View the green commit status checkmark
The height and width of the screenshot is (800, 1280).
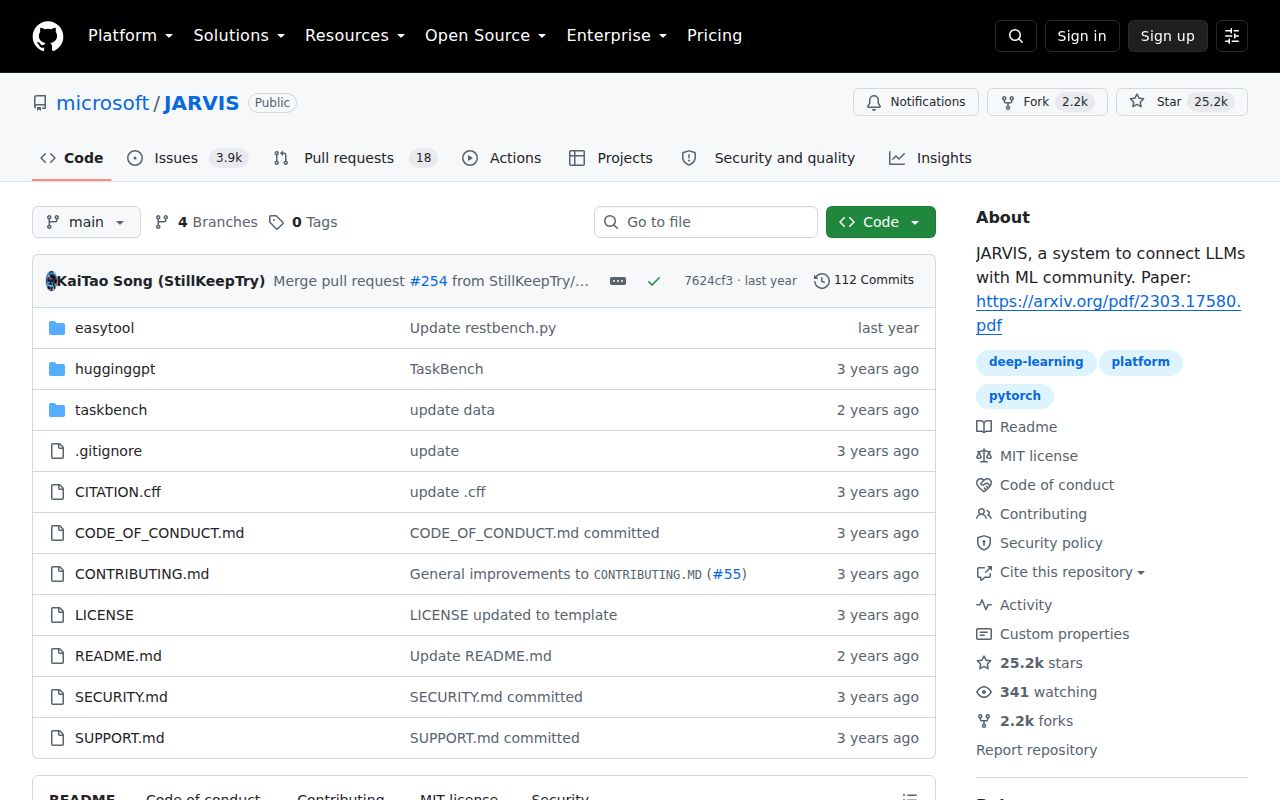(654, 281)
